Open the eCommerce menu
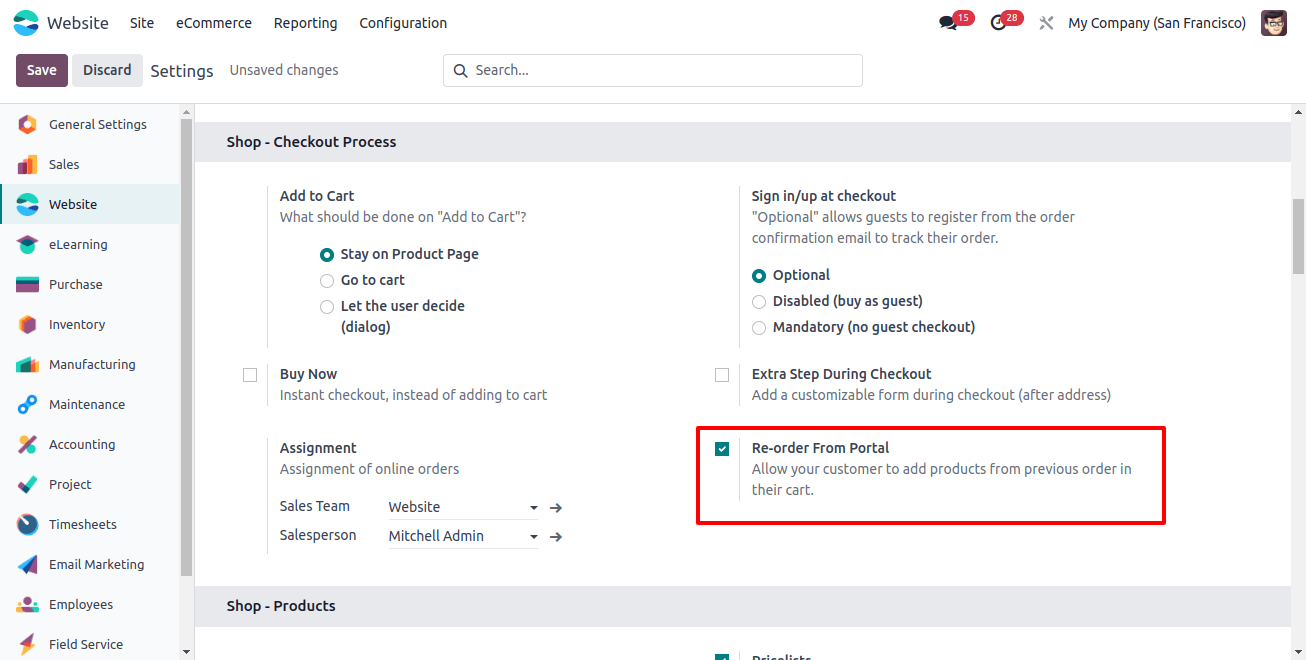The height and width of the screenshot is (660, 1306). click(x=214, y=23)
